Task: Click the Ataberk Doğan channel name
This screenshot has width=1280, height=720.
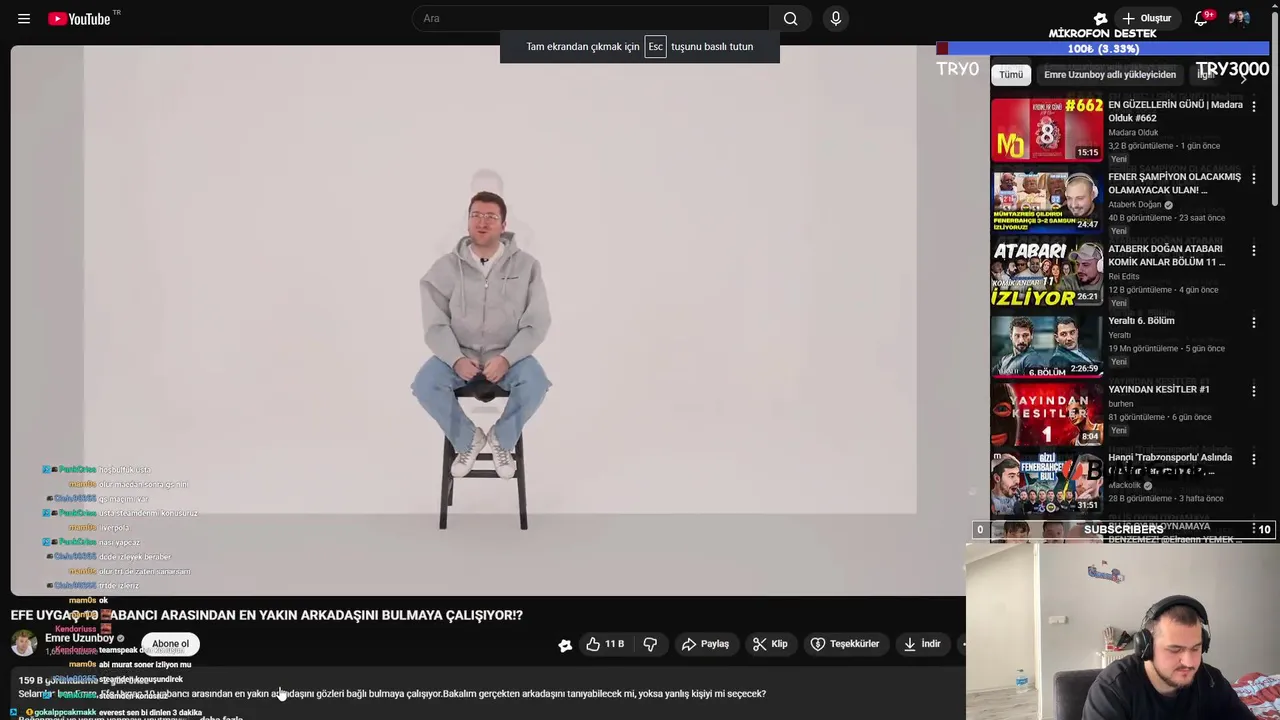Action: [x=1134, y=204]
